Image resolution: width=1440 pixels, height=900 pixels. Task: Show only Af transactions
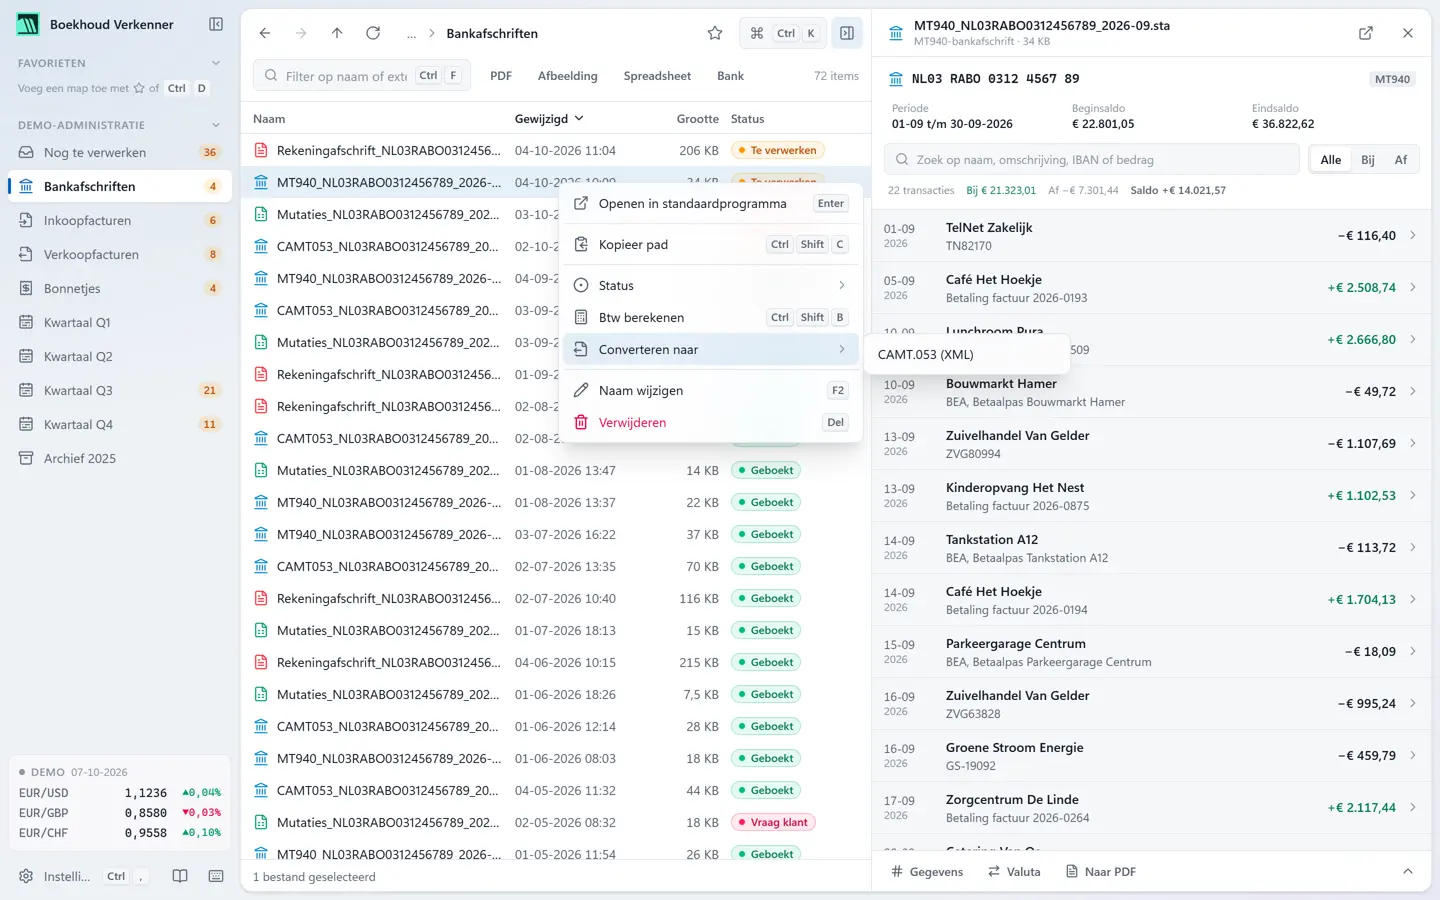tap(1401, 160)
